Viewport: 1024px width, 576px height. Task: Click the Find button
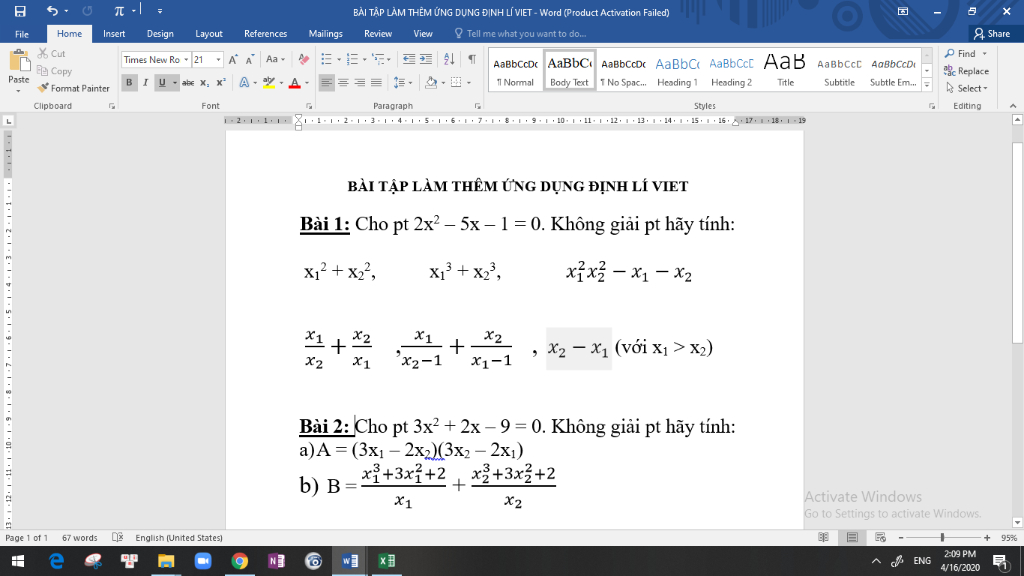[961, 54]
